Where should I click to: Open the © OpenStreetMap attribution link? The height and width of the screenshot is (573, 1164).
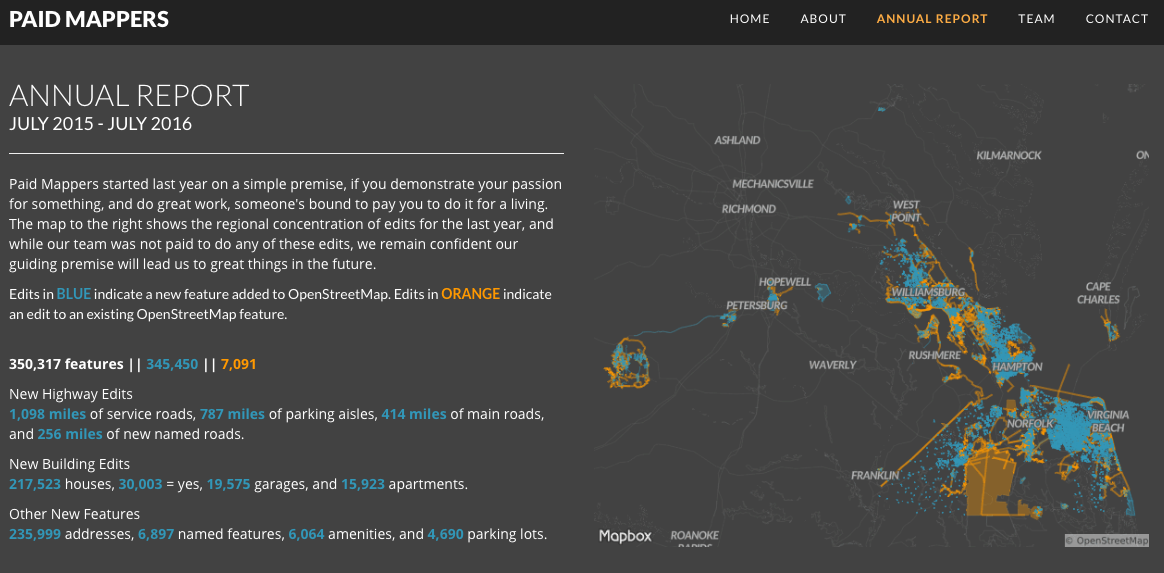click(1107, 540)
